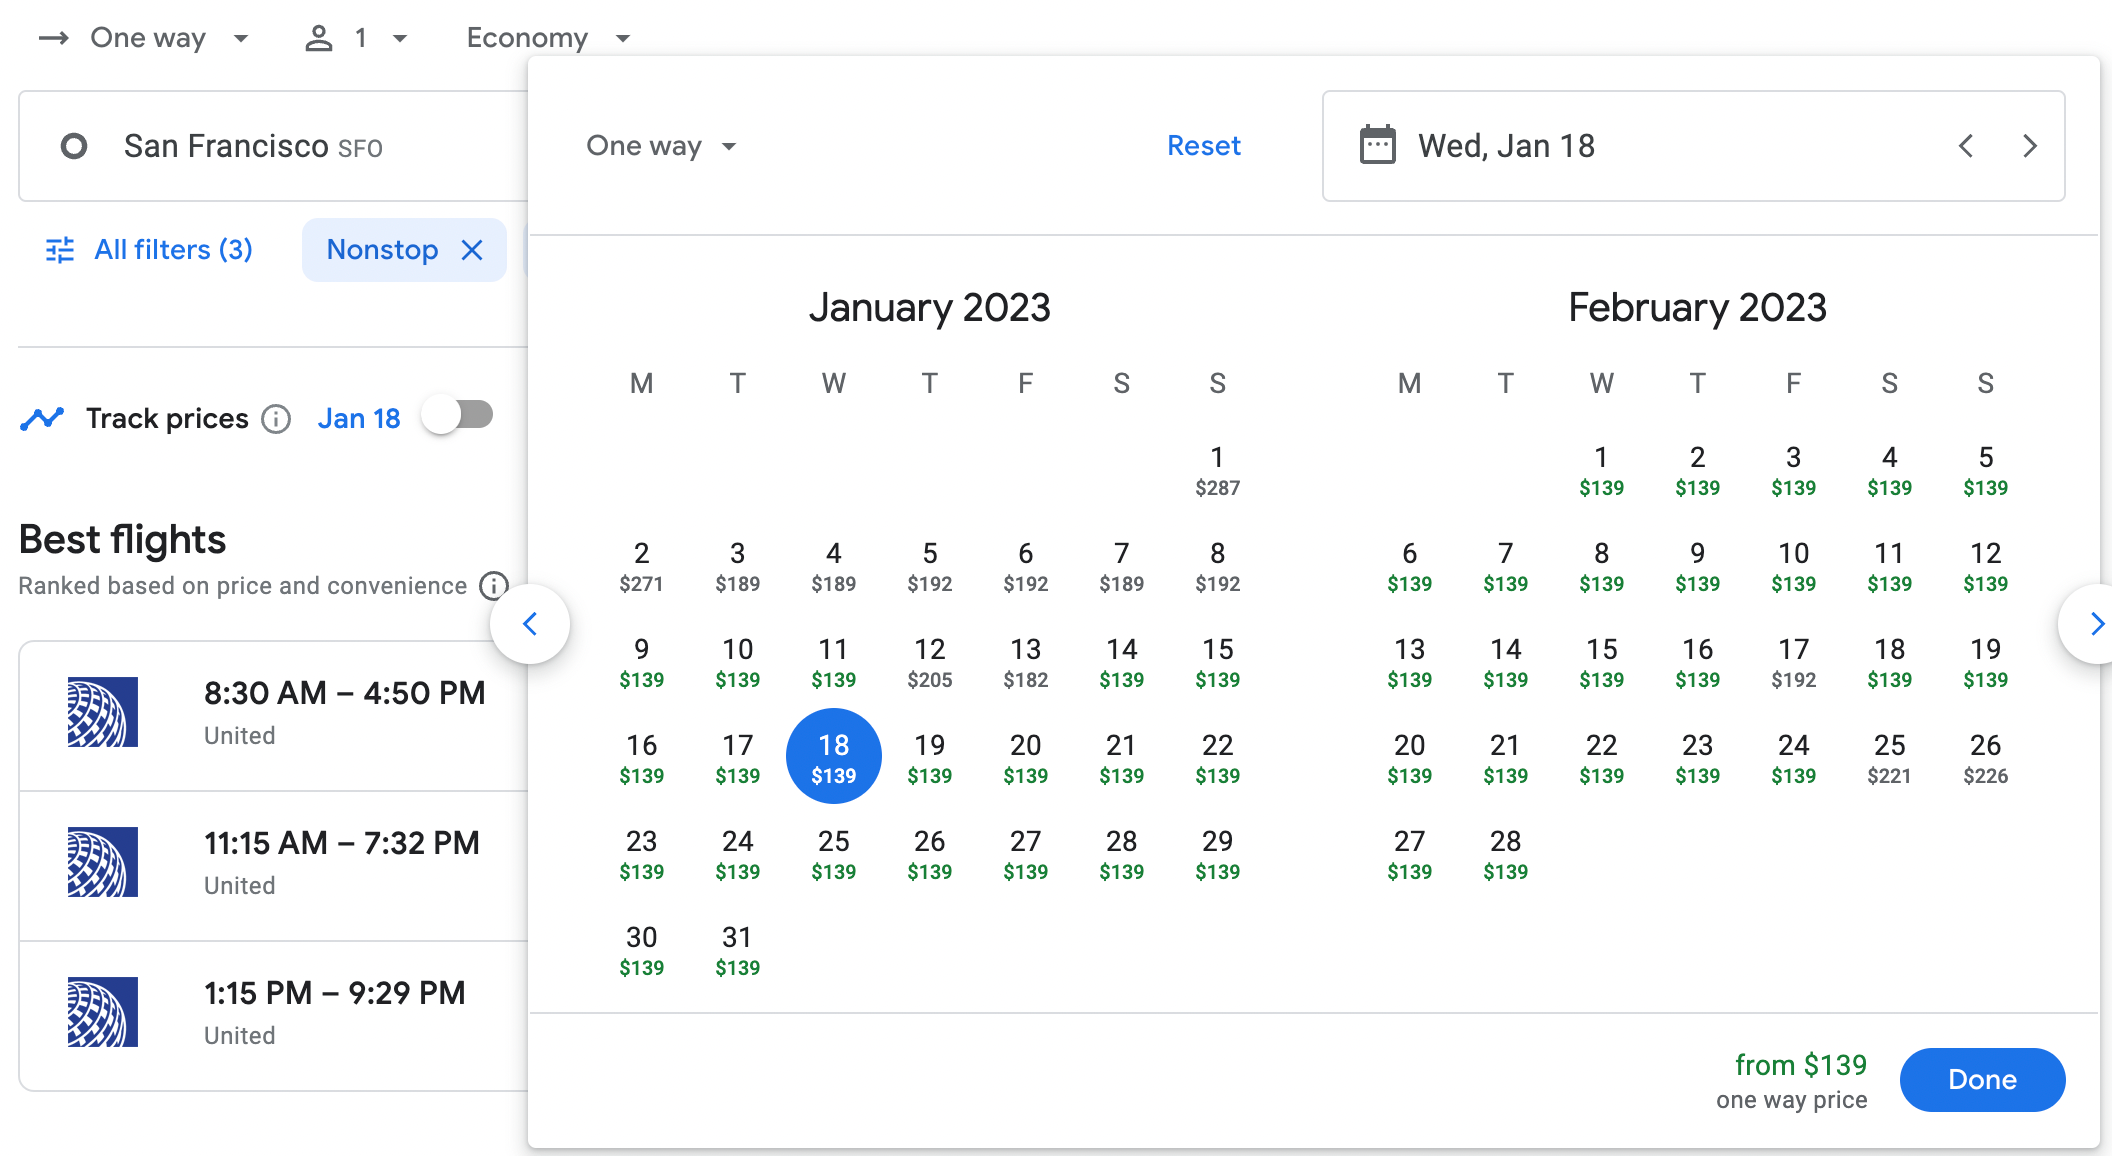Click the Track prices chart icon
Screen dimensions: 2112x1156
(x=42, y=418)
